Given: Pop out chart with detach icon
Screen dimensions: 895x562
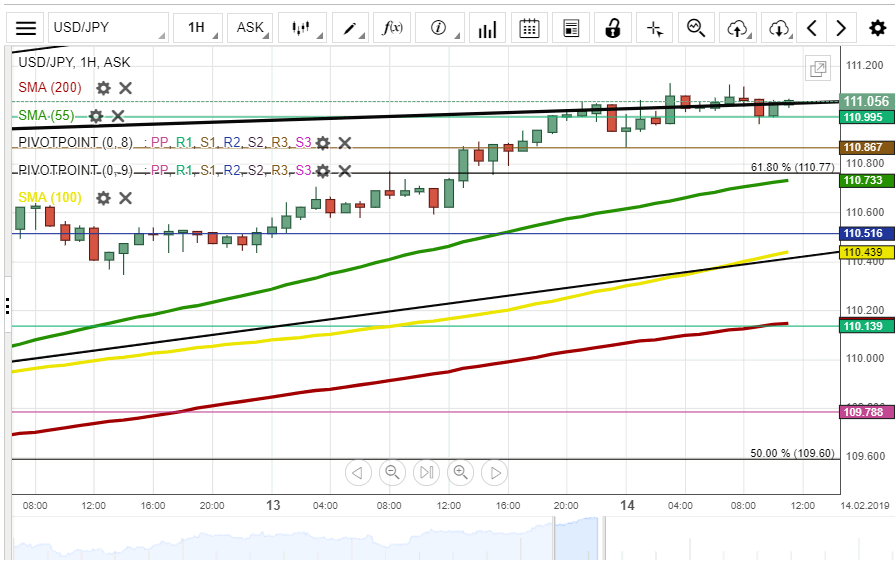Looking at the screenshot, I should tap(818, 69).
